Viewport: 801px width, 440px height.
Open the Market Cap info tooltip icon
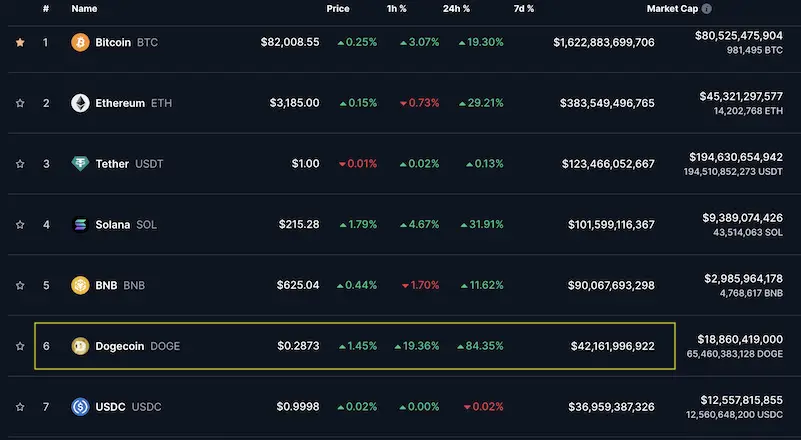[x=706, y=9]
